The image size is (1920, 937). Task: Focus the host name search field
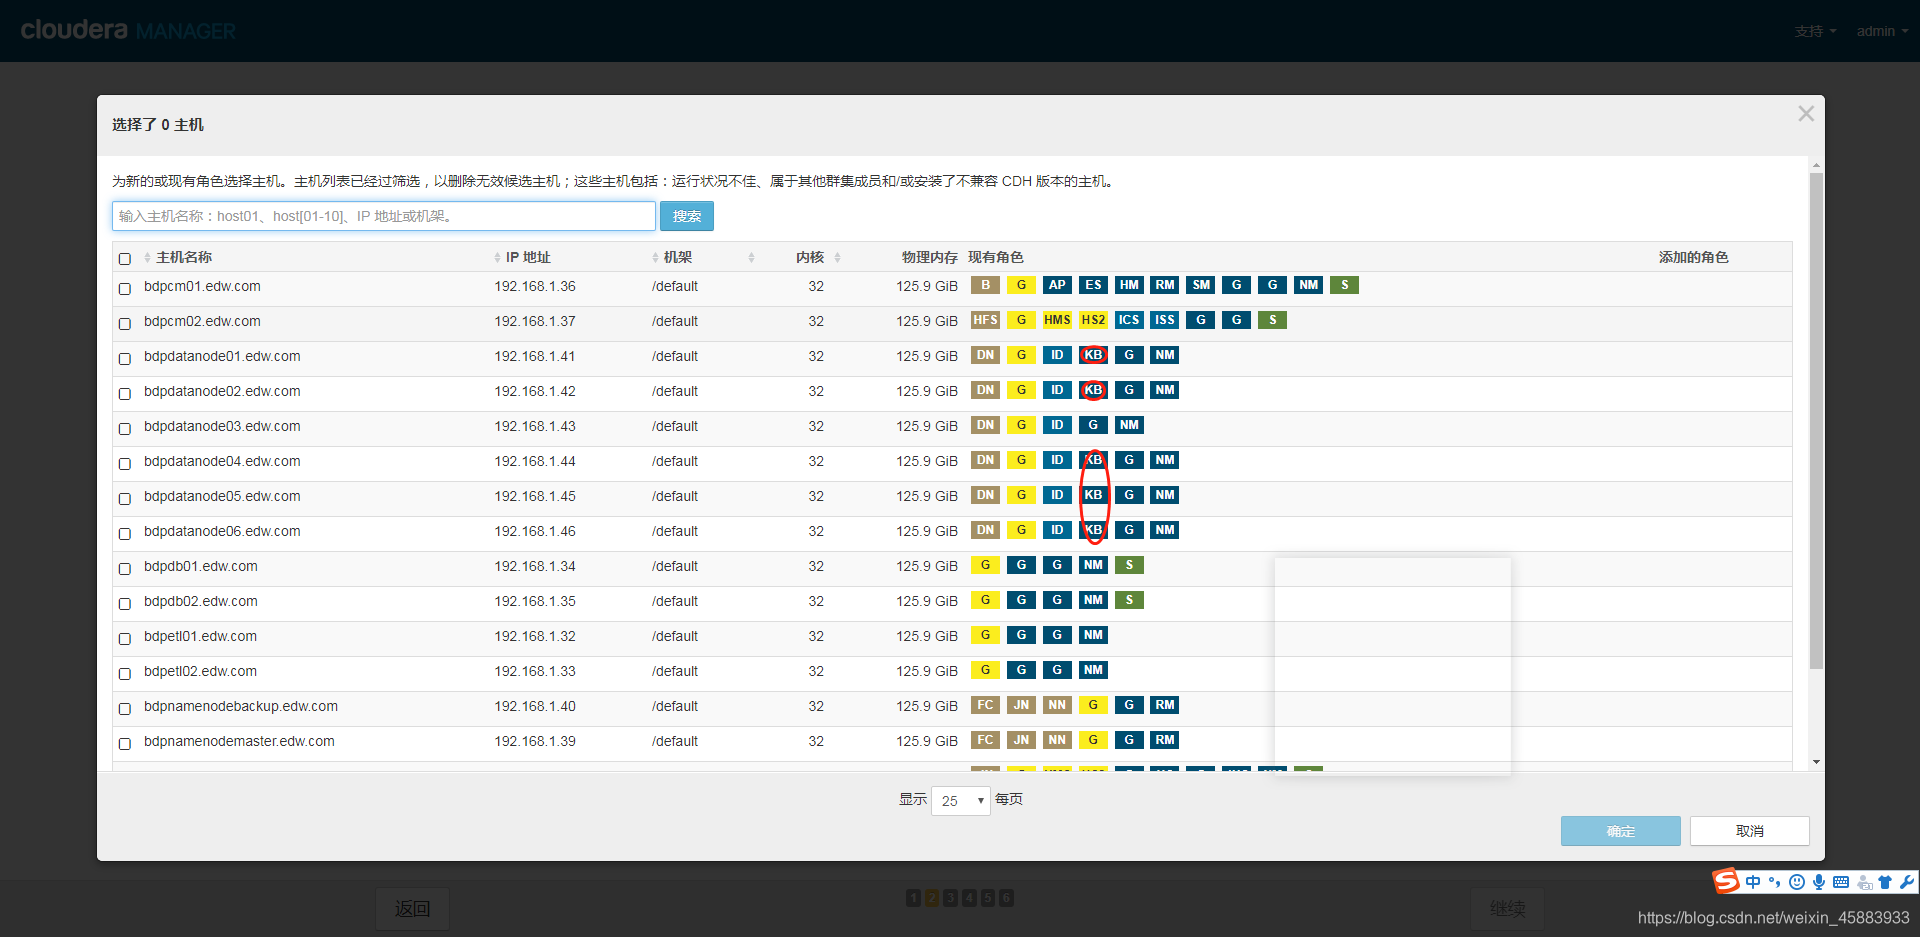[384, 216]
